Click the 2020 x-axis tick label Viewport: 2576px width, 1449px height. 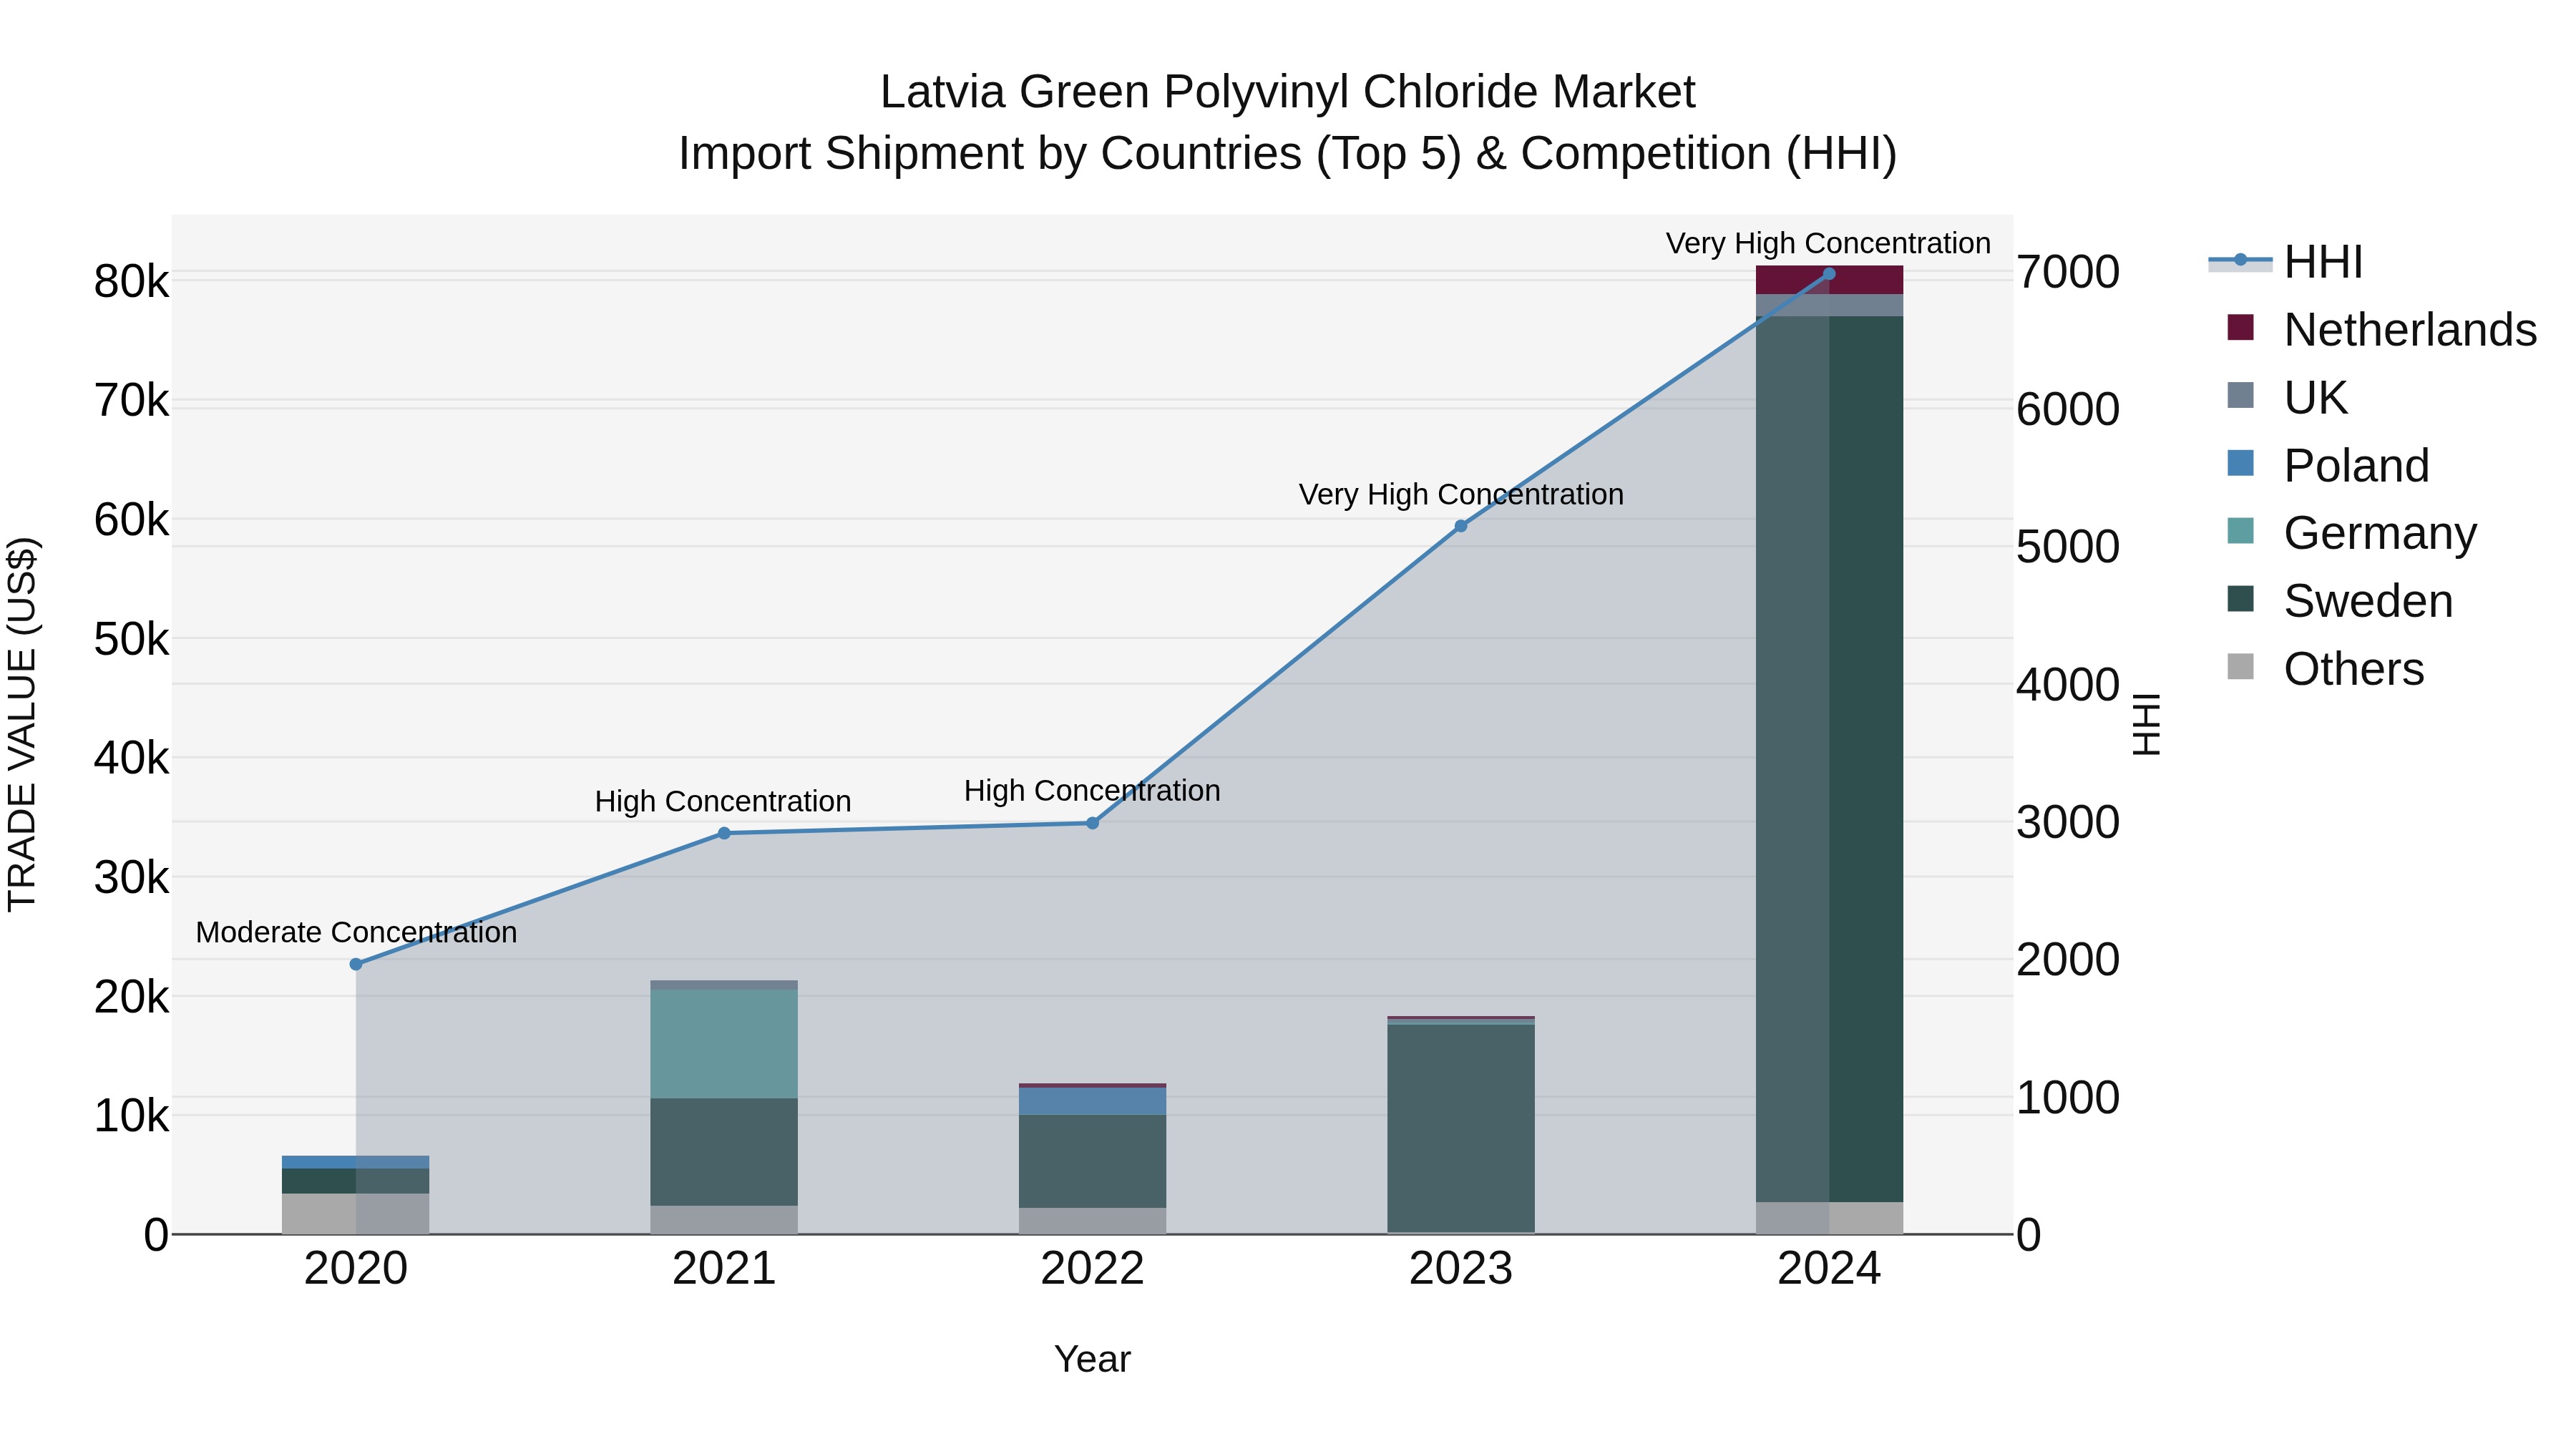coord(356,1269)
